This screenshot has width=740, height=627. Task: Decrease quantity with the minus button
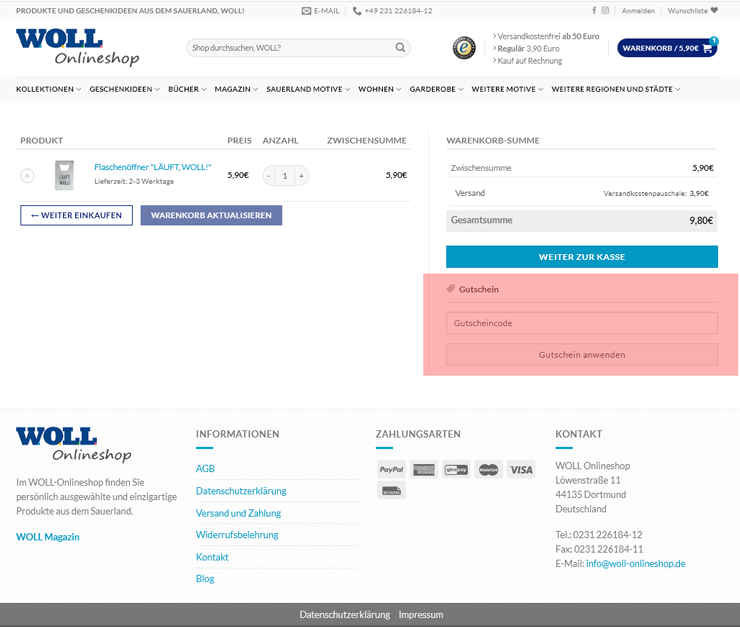269,176
